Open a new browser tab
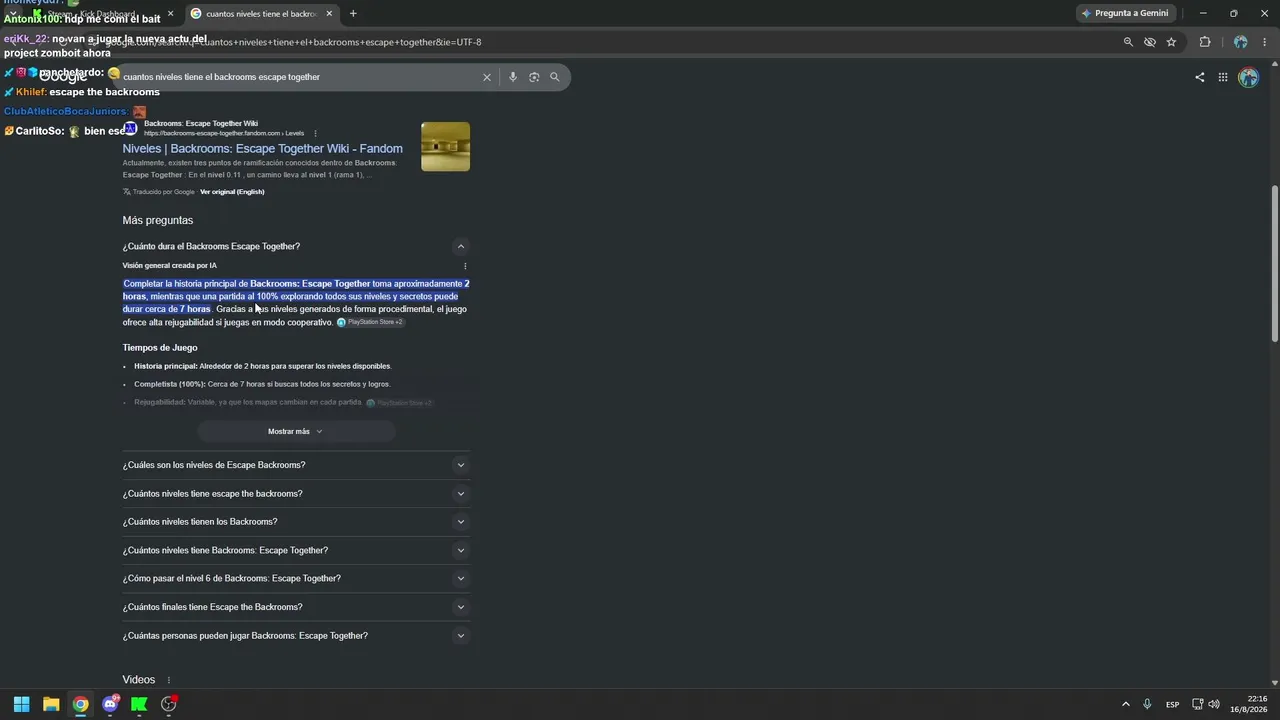The height and width of the screenshot is (720, 1280). [x=353, y=14]
